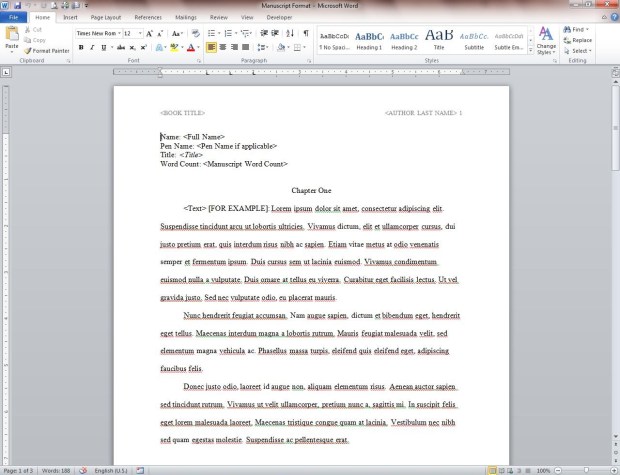The image size is (620, 475).
Task: Click the Grow Font icon
Action: pos(149,34)
